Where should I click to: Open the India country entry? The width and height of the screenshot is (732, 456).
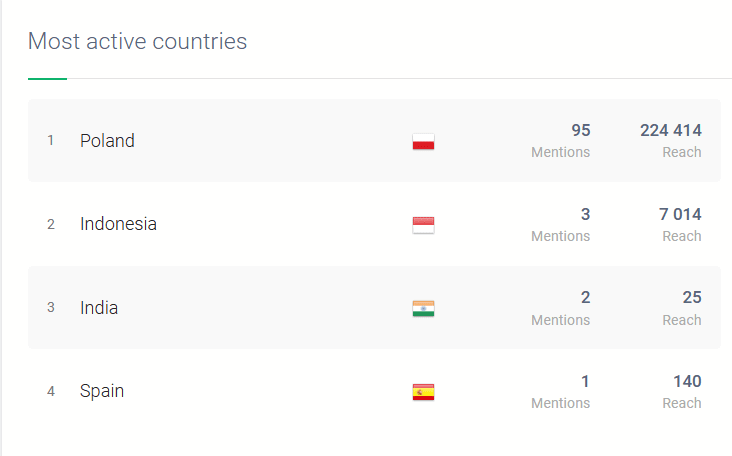99,308
